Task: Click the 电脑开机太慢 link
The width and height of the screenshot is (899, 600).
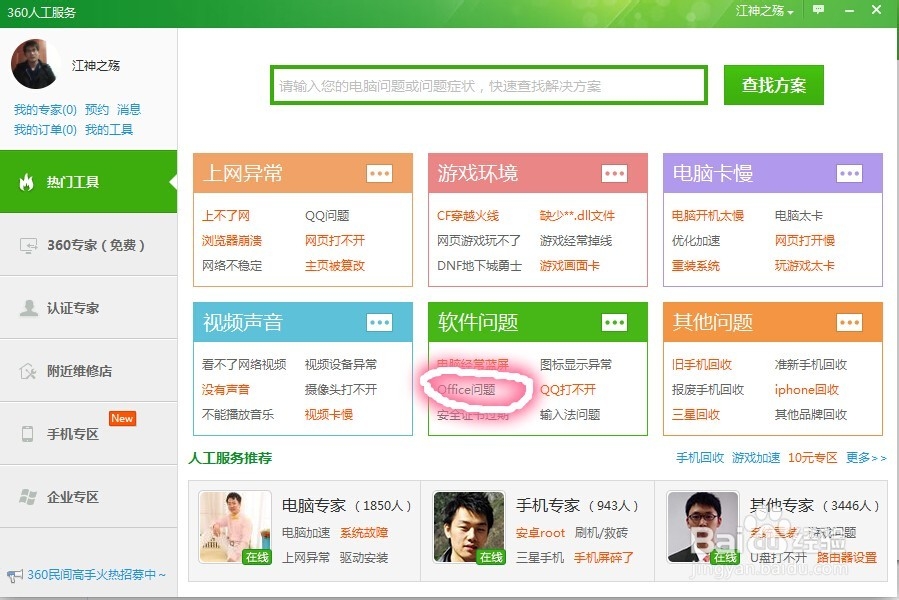Action: (x=708, y=216)
